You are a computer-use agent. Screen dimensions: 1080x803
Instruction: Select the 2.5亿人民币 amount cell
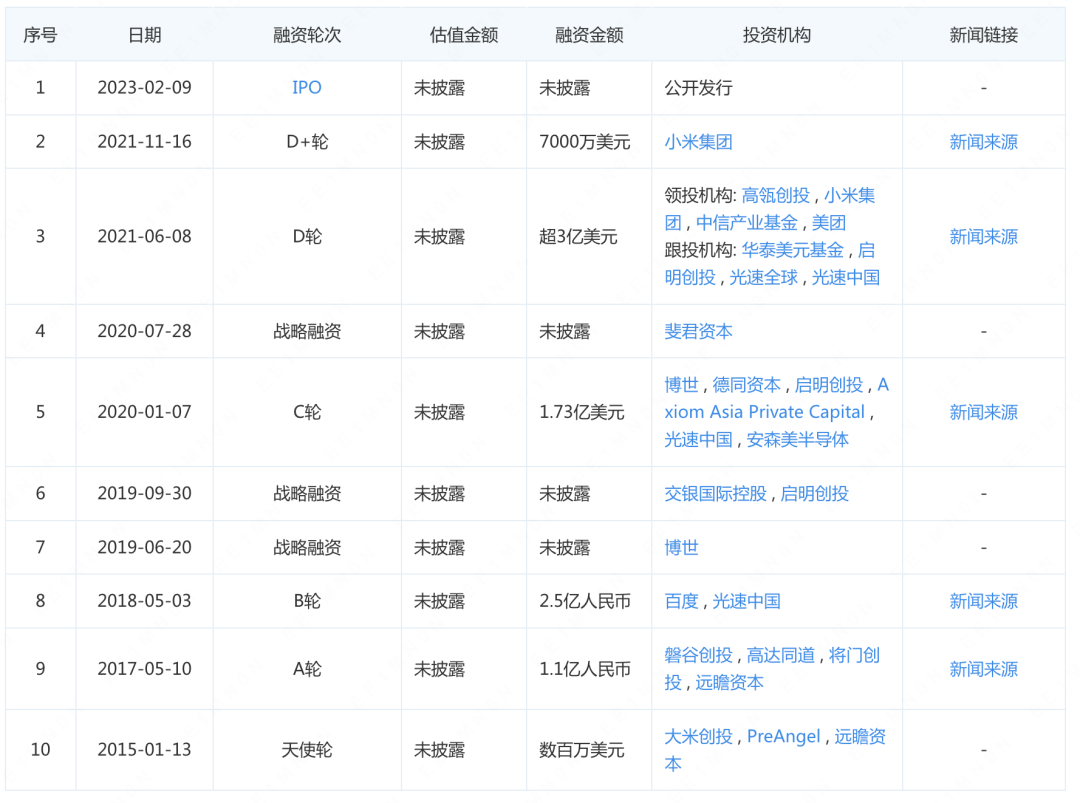[x=584, y=601]
